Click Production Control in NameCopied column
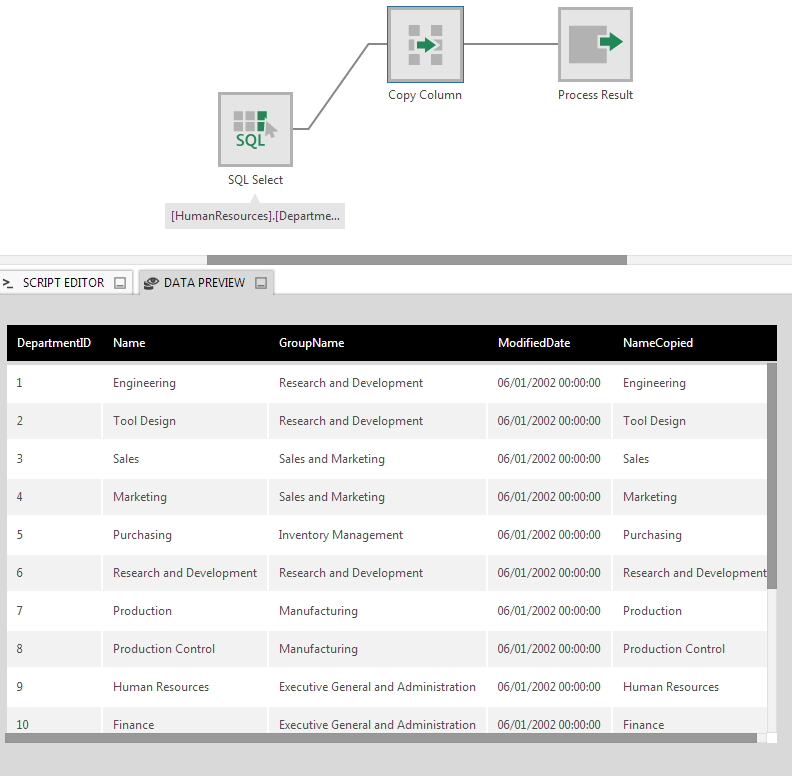The height and width of the screenshot is (776, 792). 690,649
